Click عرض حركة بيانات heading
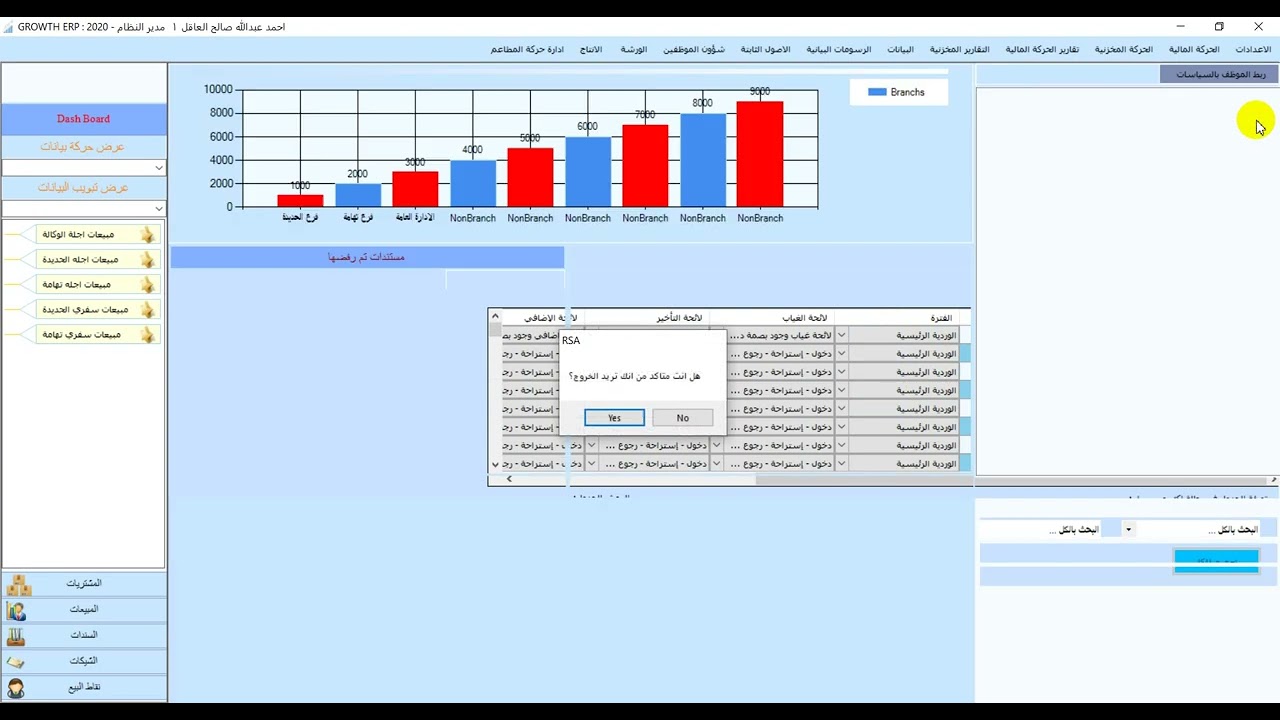 point(83,147)
